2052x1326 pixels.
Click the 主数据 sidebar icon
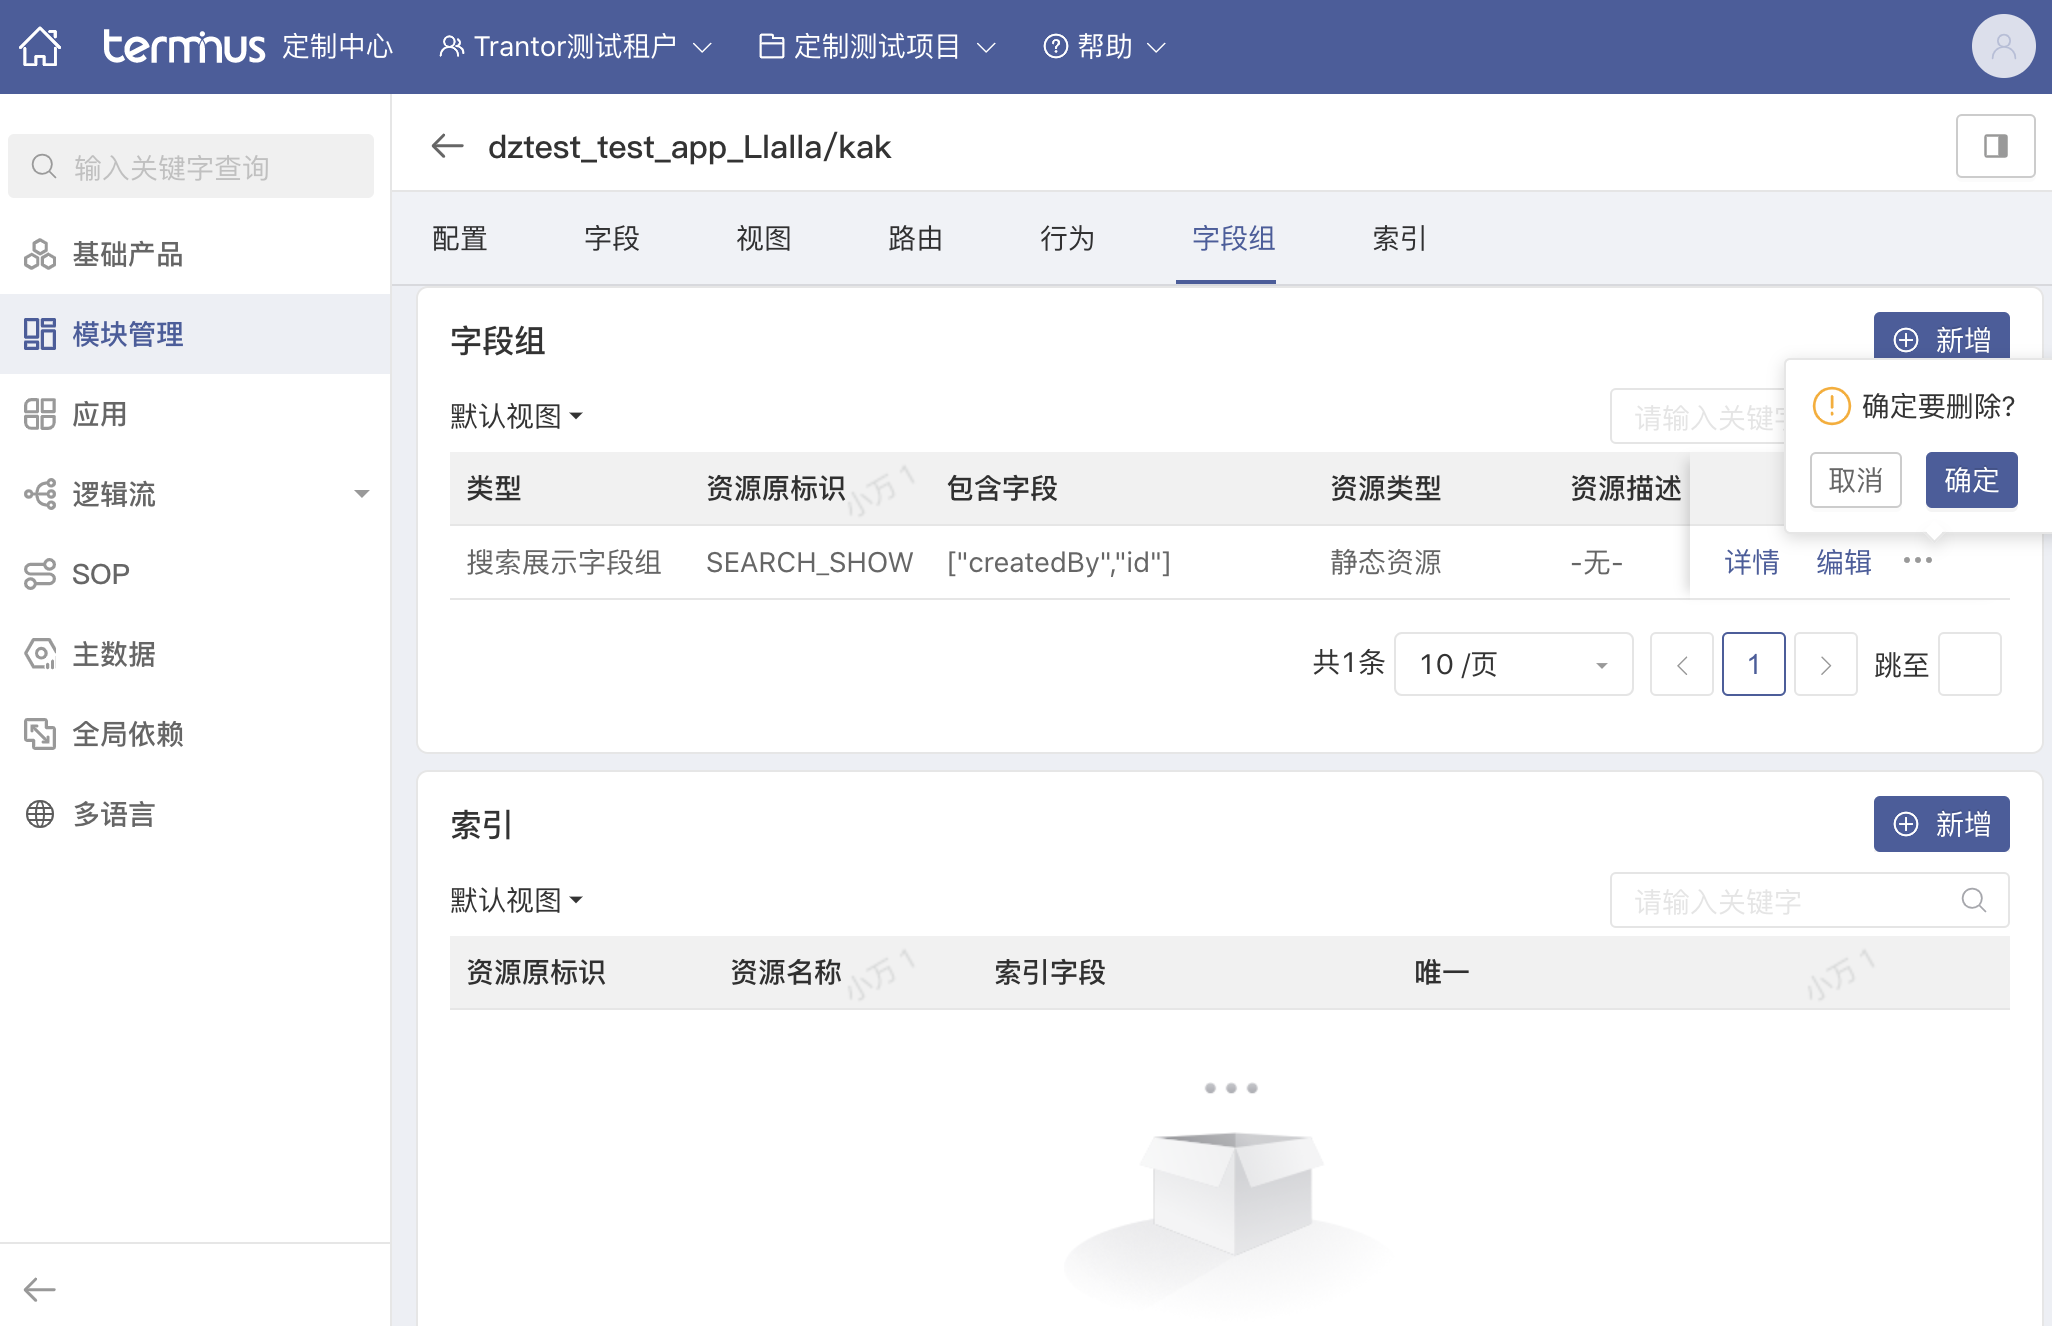click(40, 654)
